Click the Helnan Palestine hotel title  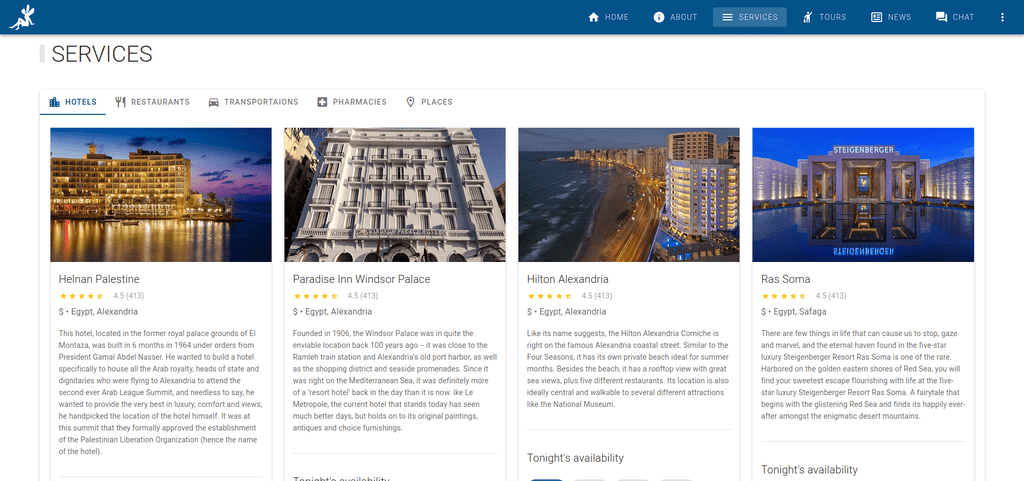(x=99, y=279)
